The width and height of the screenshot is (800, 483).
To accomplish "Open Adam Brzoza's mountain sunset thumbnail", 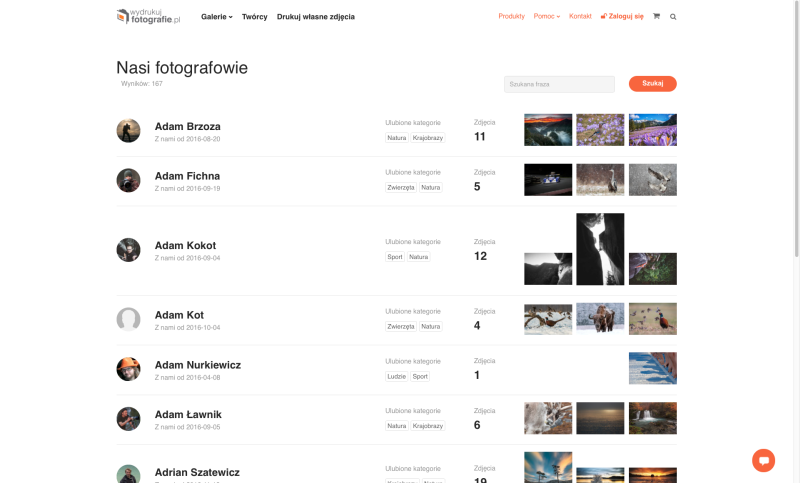I will pos(548,130).
